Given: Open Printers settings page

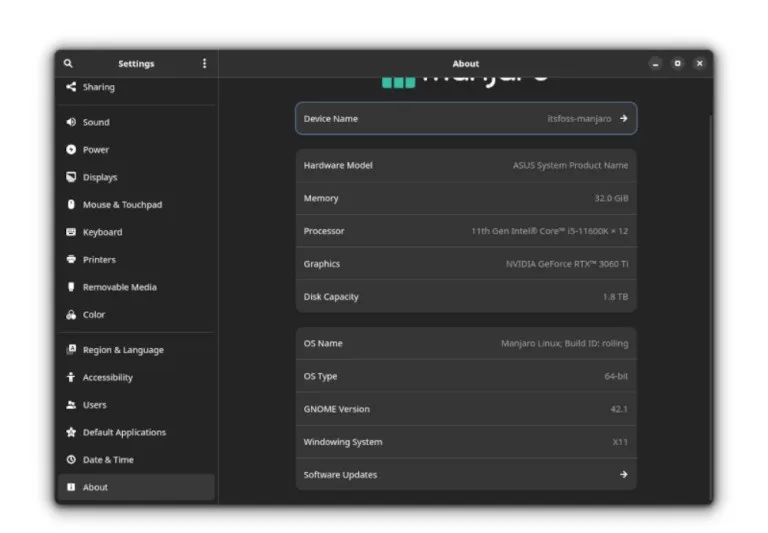Looking at the screenshot, I should 136,259.
